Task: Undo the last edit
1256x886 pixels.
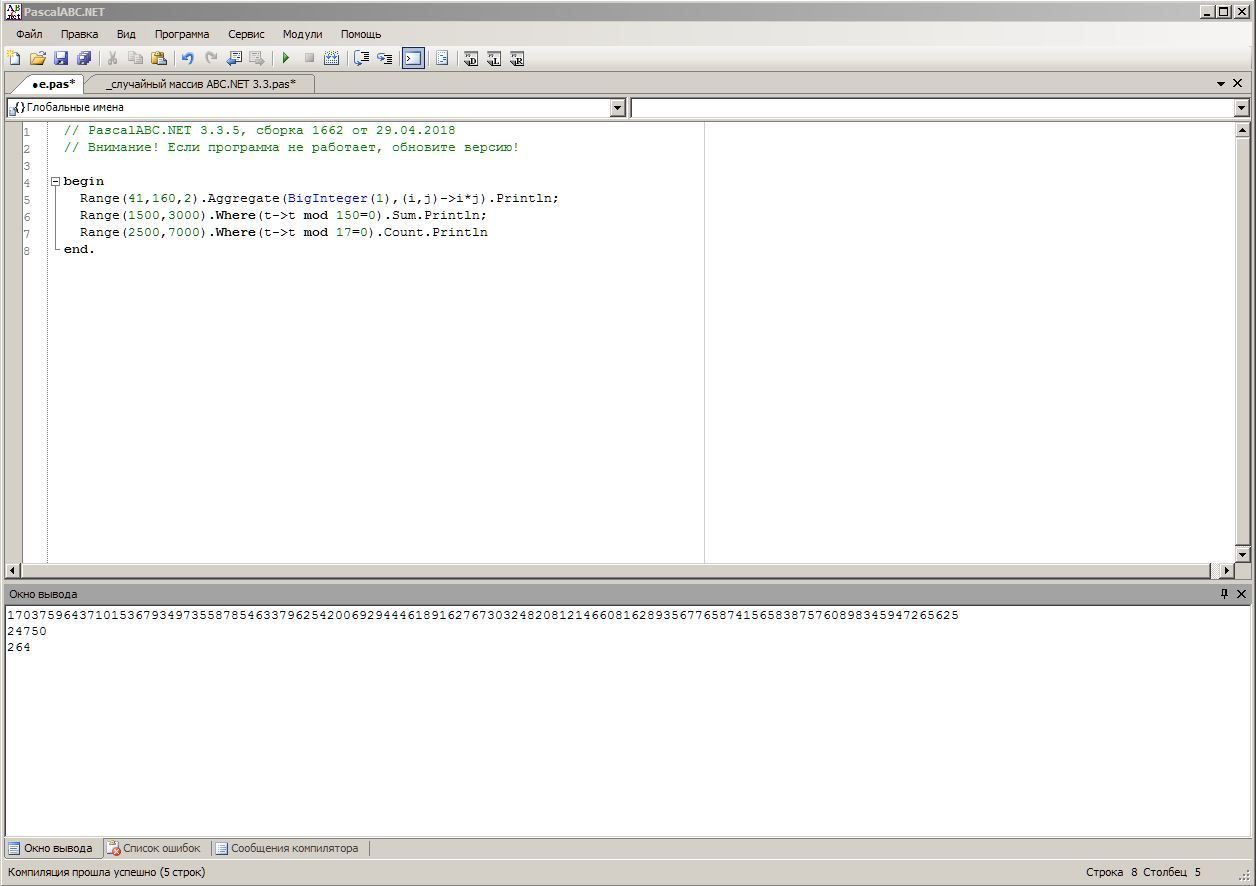Action: point(187,59)
